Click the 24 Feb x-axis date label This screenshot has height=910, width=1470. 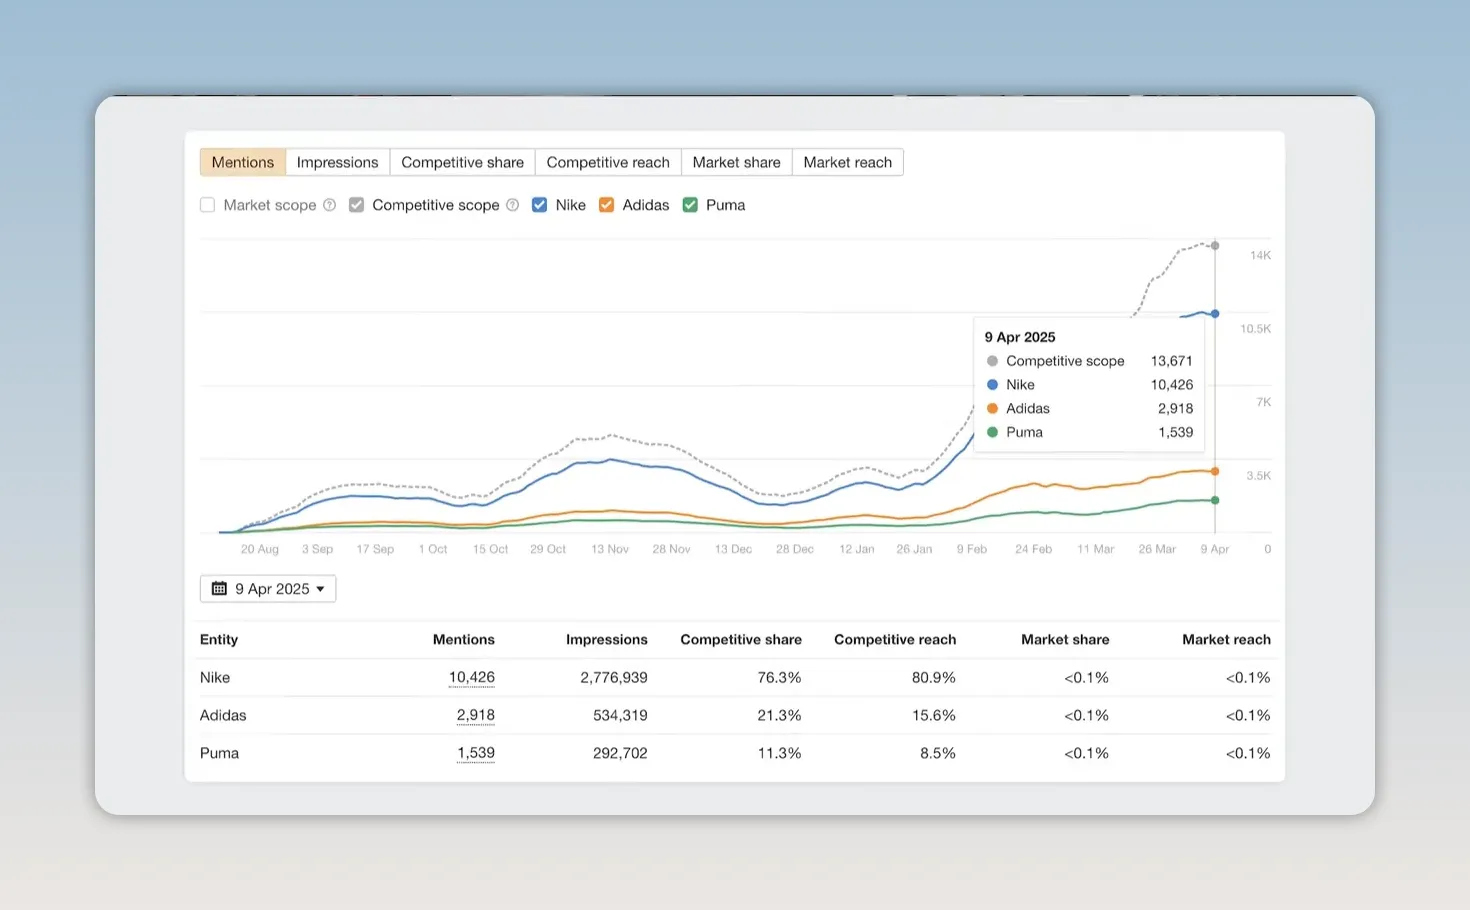[x=1033, y=549]
